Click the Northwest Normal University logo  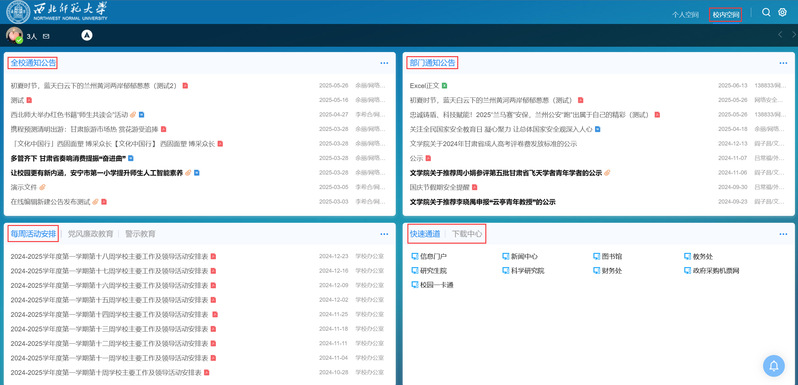tap(58, 12)
